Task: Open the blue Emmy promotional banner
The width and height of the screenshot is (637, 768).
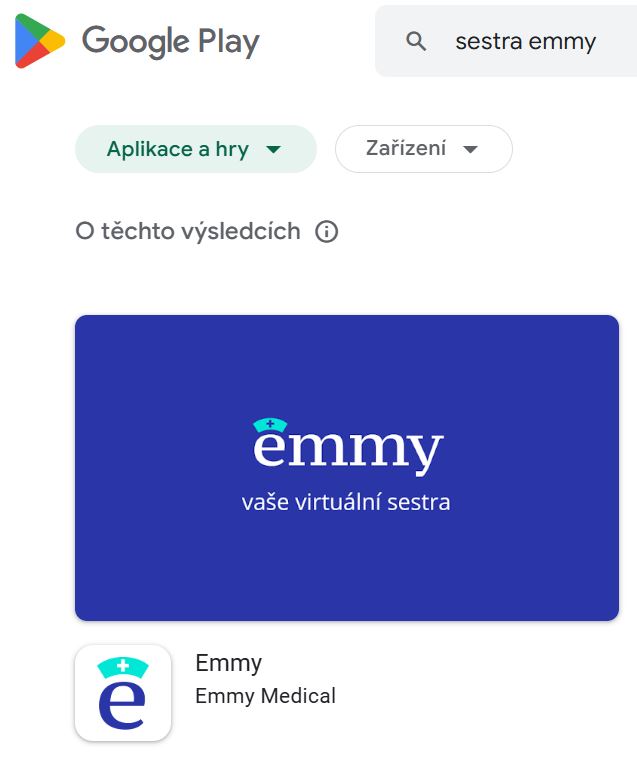Action: (x=347, y=468)
